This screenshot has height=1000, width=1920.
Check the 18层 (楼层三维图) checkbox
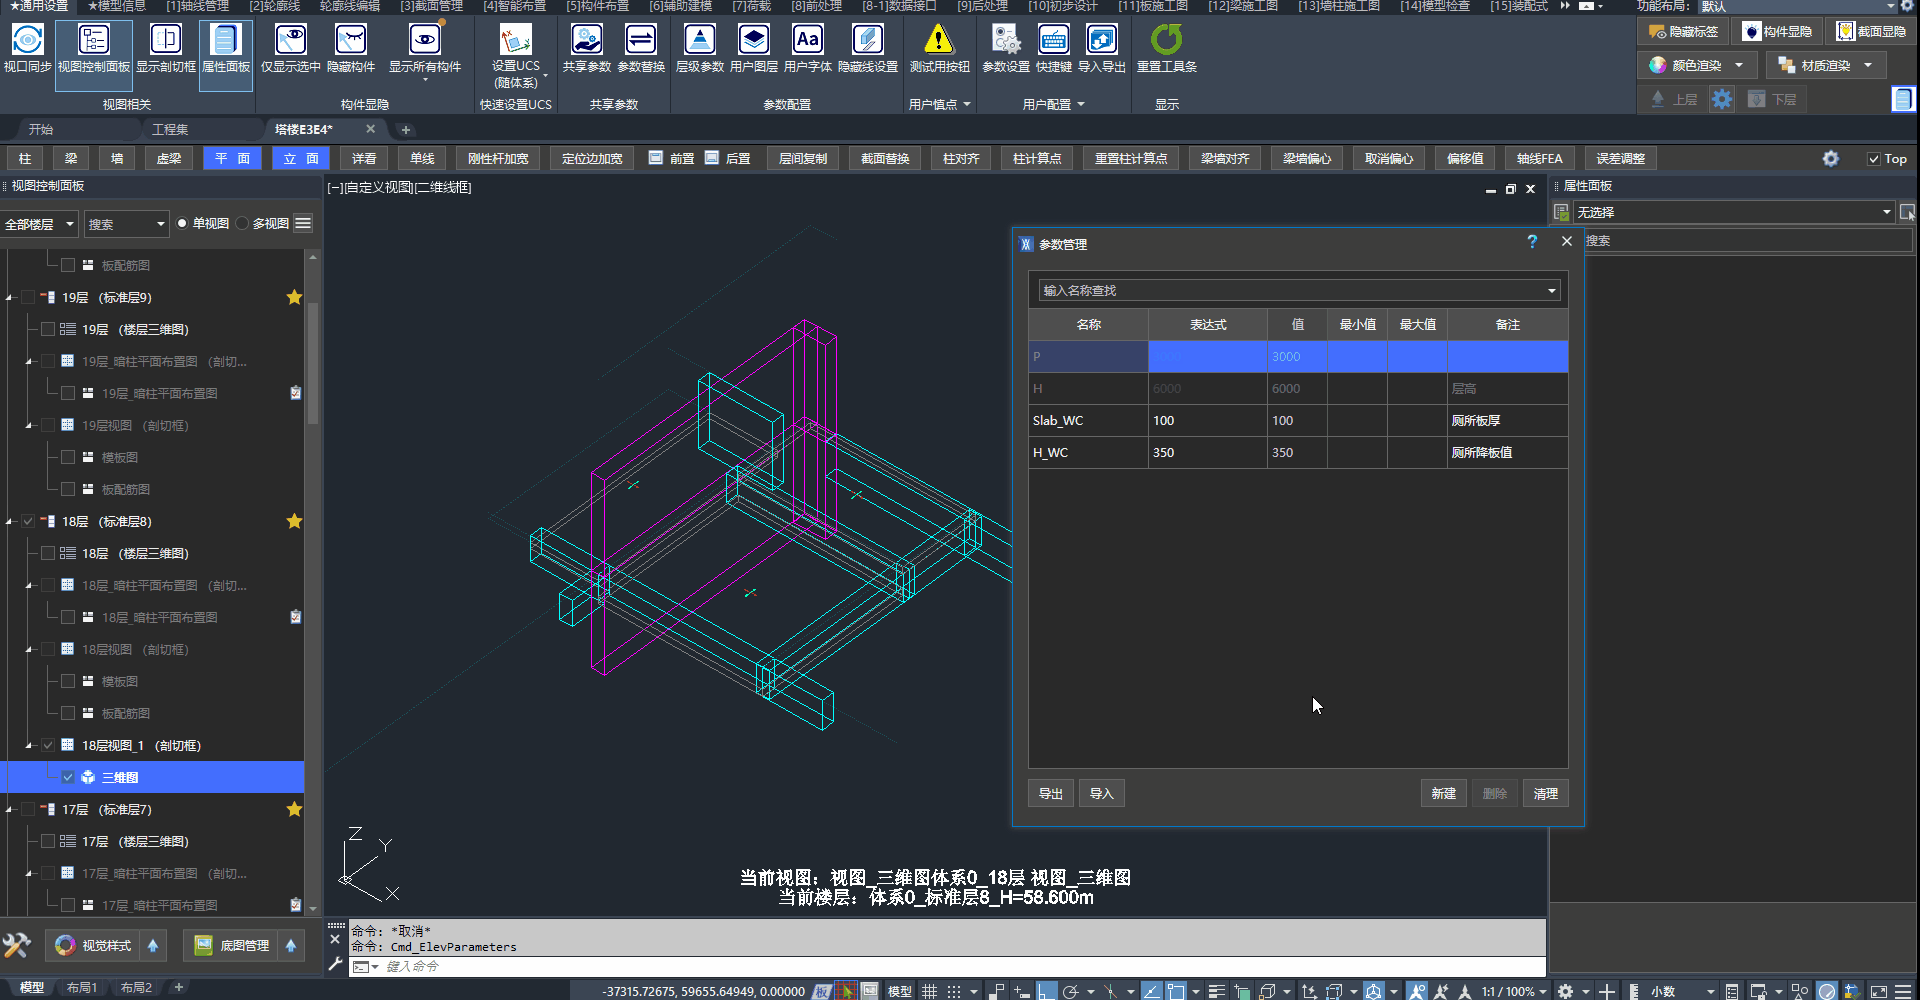pyautogui.click(x=48, y=553)
